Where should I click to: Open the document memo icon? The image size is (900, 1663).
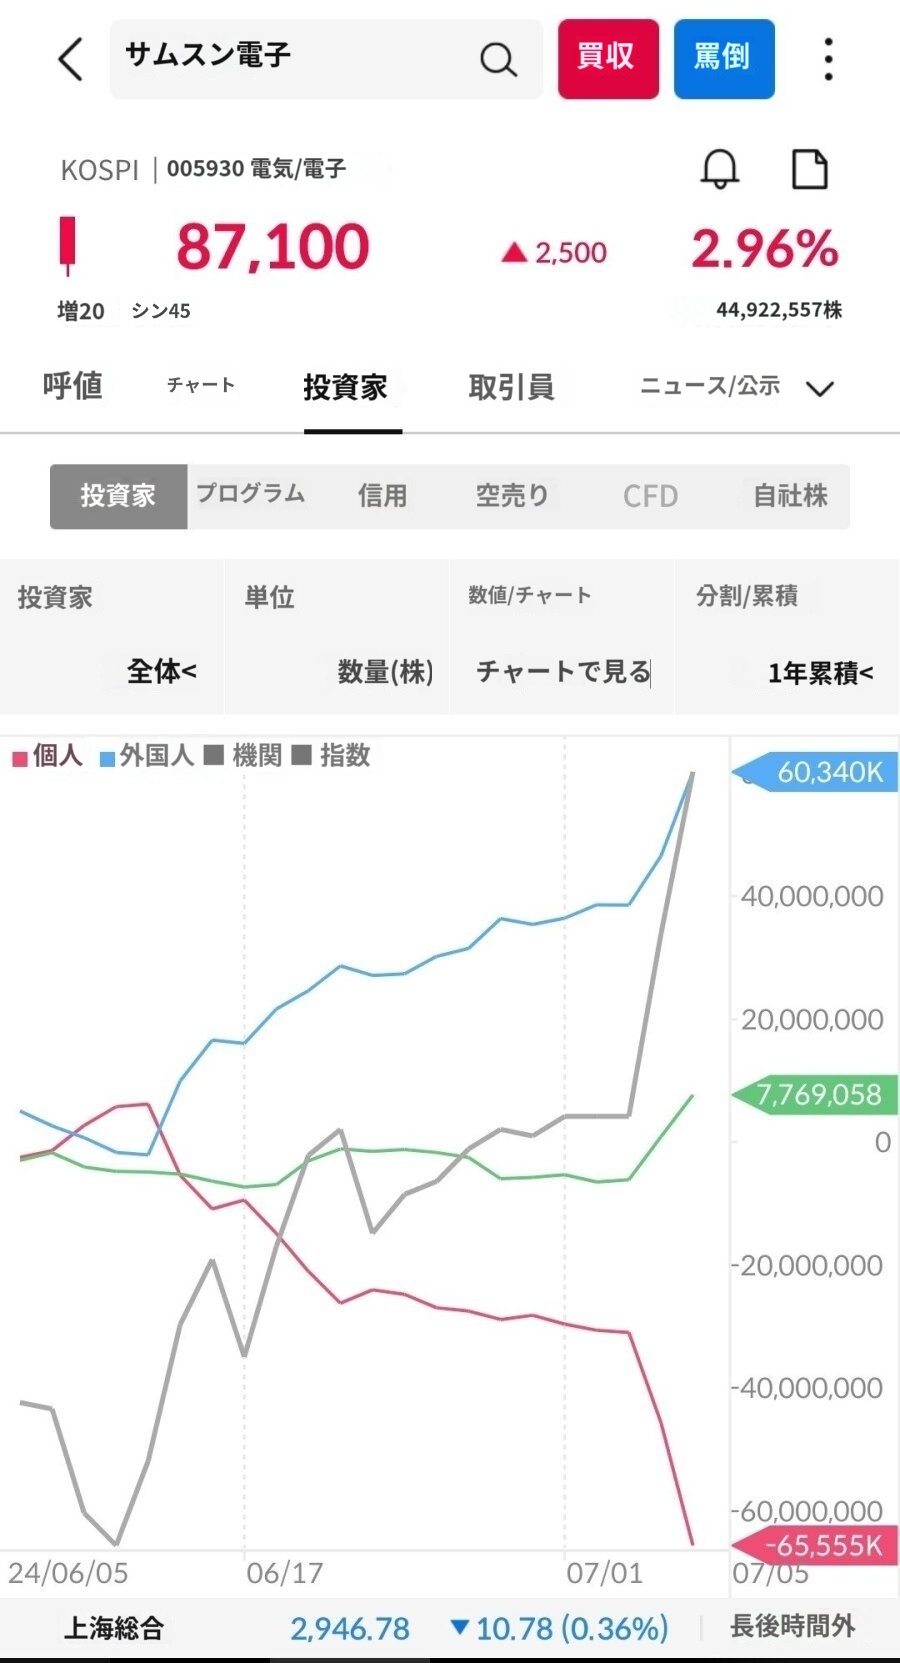(809, 169)
